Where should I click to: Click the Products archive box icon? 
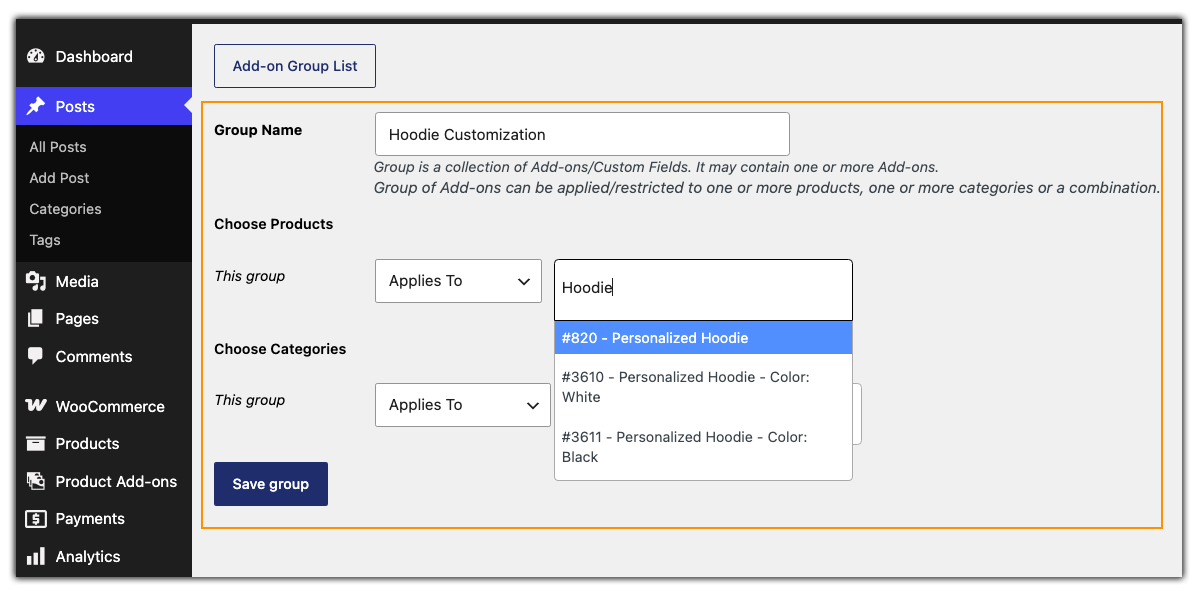[36, 444]
